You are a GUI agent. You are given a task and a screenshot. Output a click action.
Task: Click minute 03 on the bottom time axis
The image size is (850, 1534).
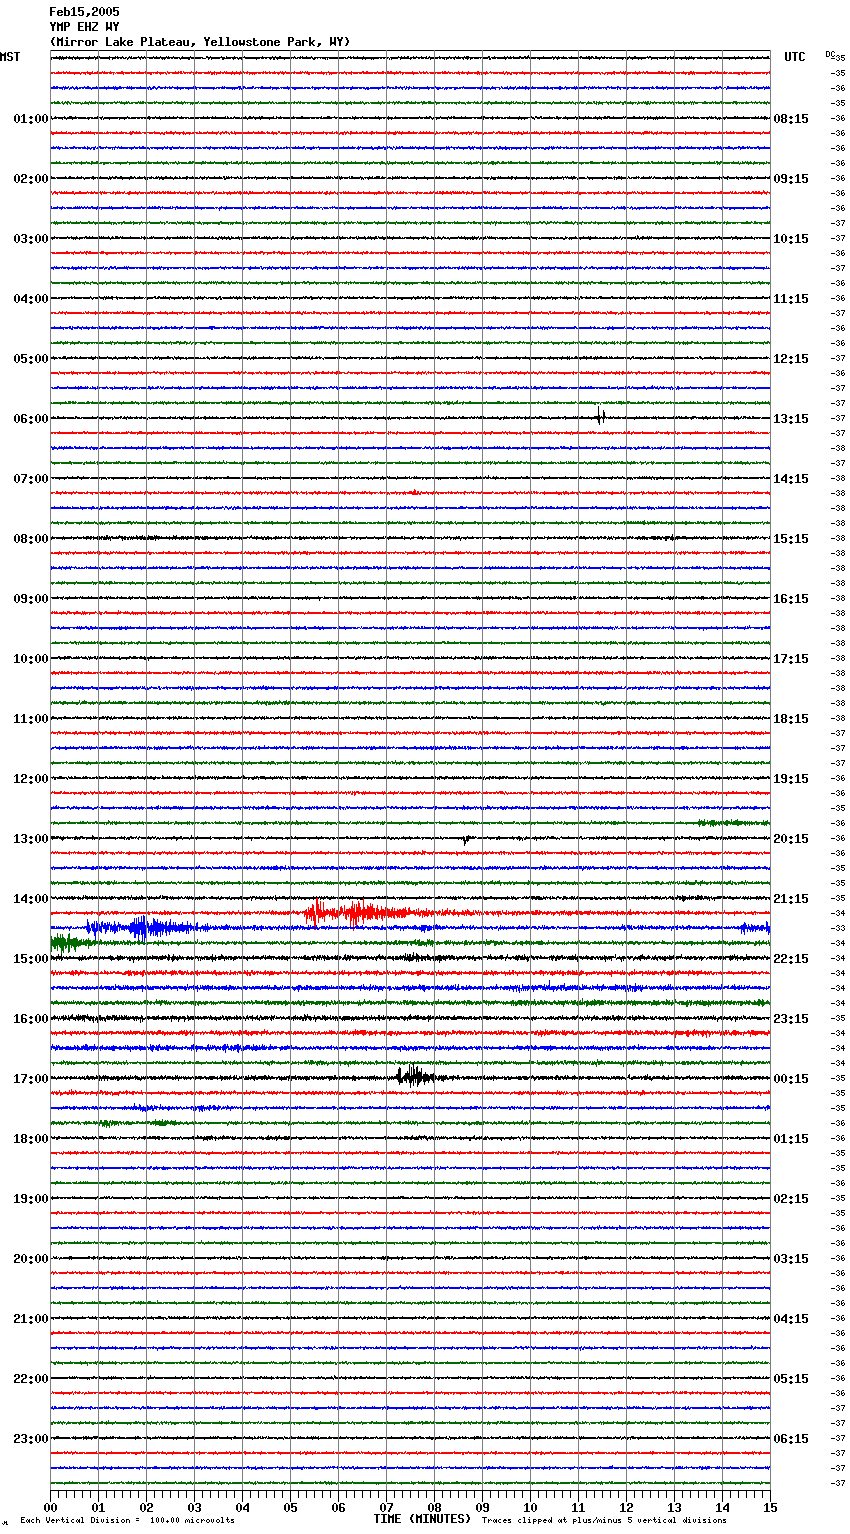tap(194, 1507)
